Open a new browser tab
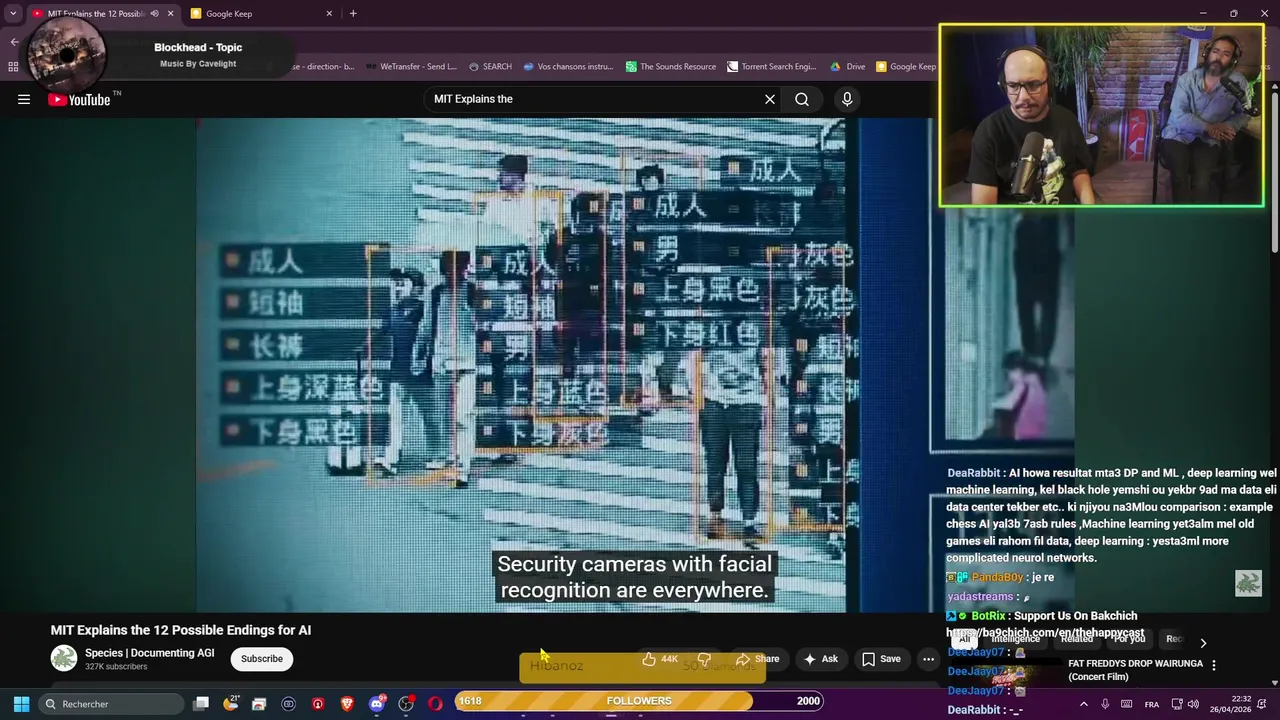Viewport: 1280px width, 720px height. [353, 14]
